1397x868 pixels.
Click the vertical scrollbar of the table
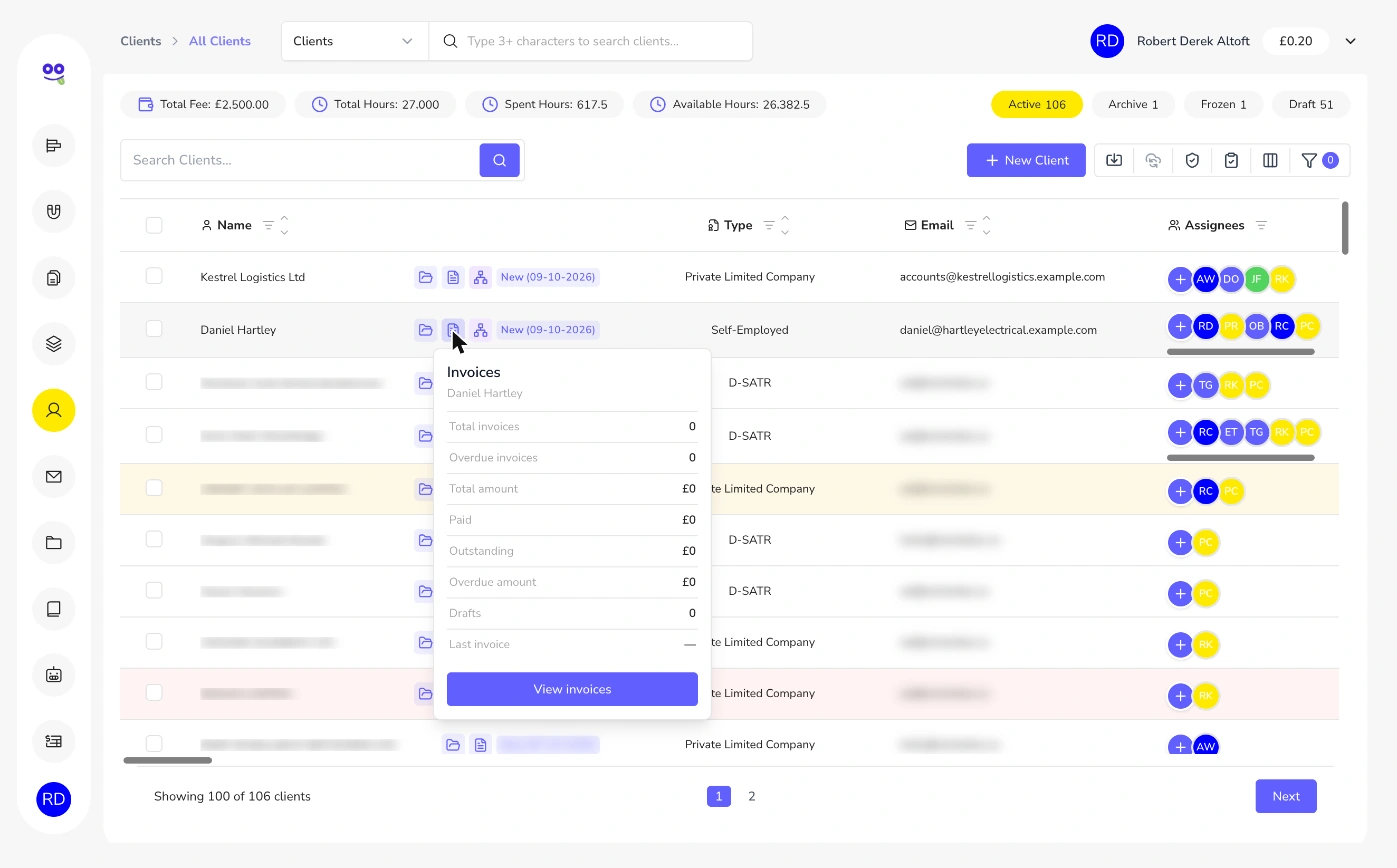(x=1345, y=228)
